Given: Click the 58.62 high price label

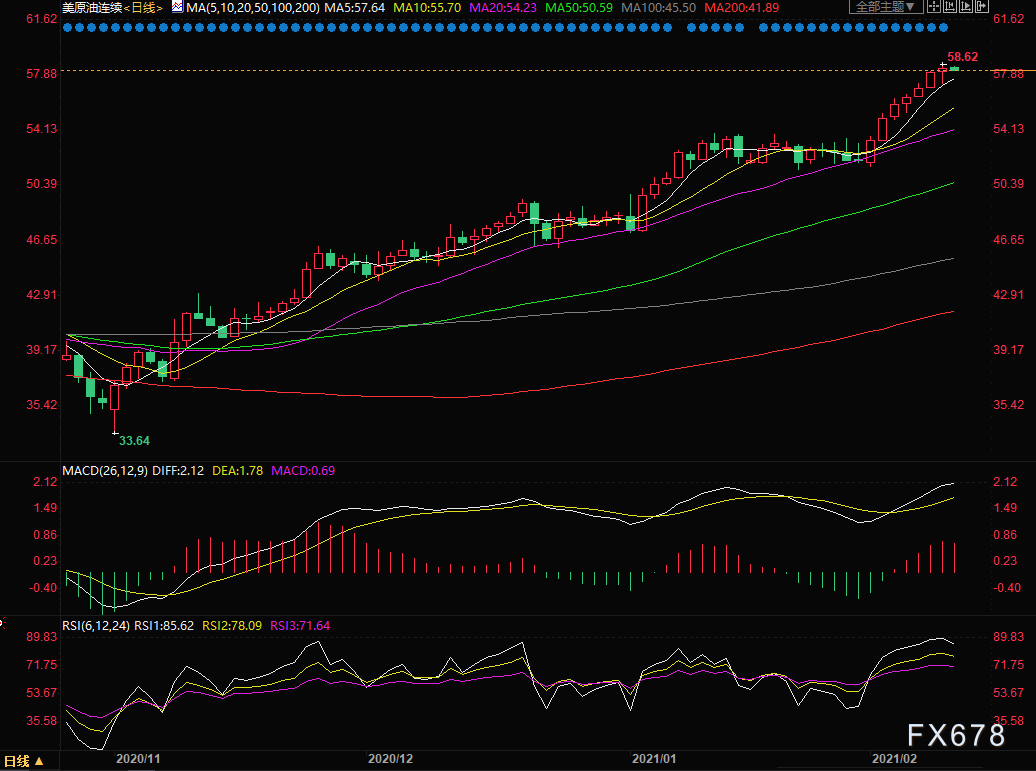Looking at the screenshot, I should pyautogui.click(x=963, y=57).
